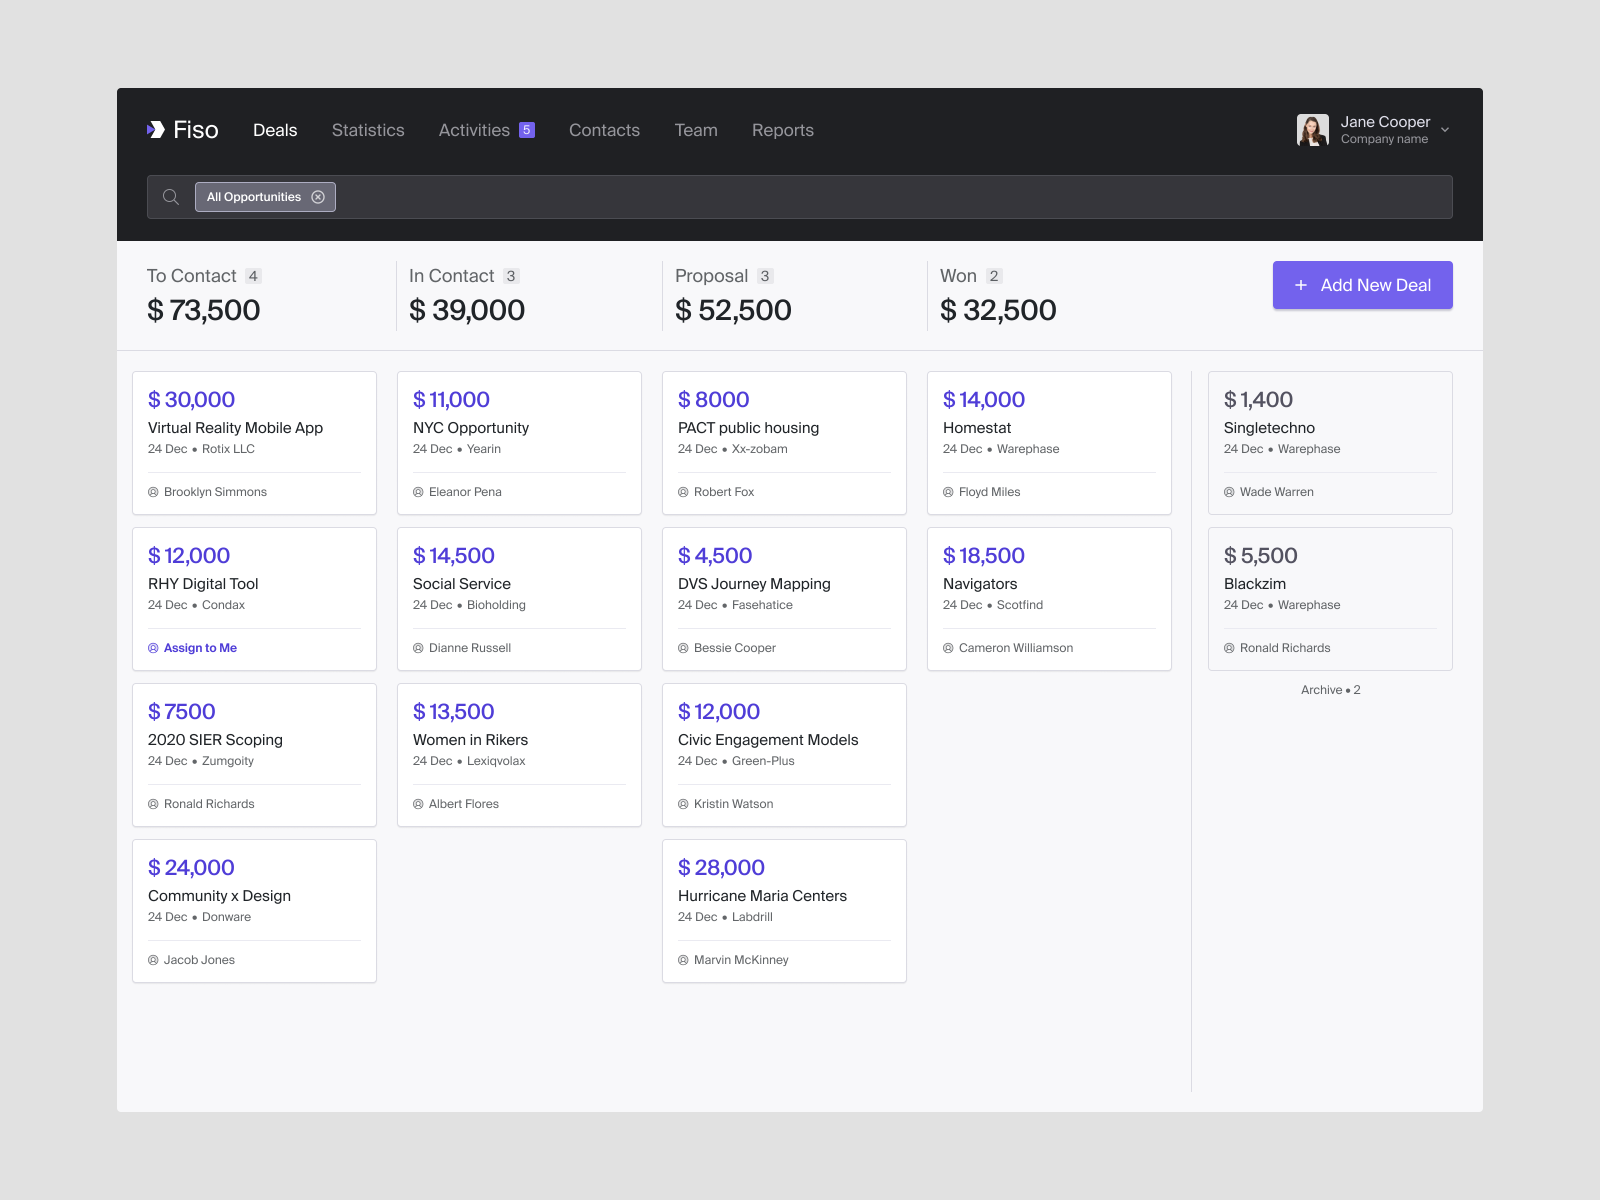Click the assignee icon next to Brooklyn Simmons
The height and width of the screenshot is (1200, 1600).
point(153,491)
